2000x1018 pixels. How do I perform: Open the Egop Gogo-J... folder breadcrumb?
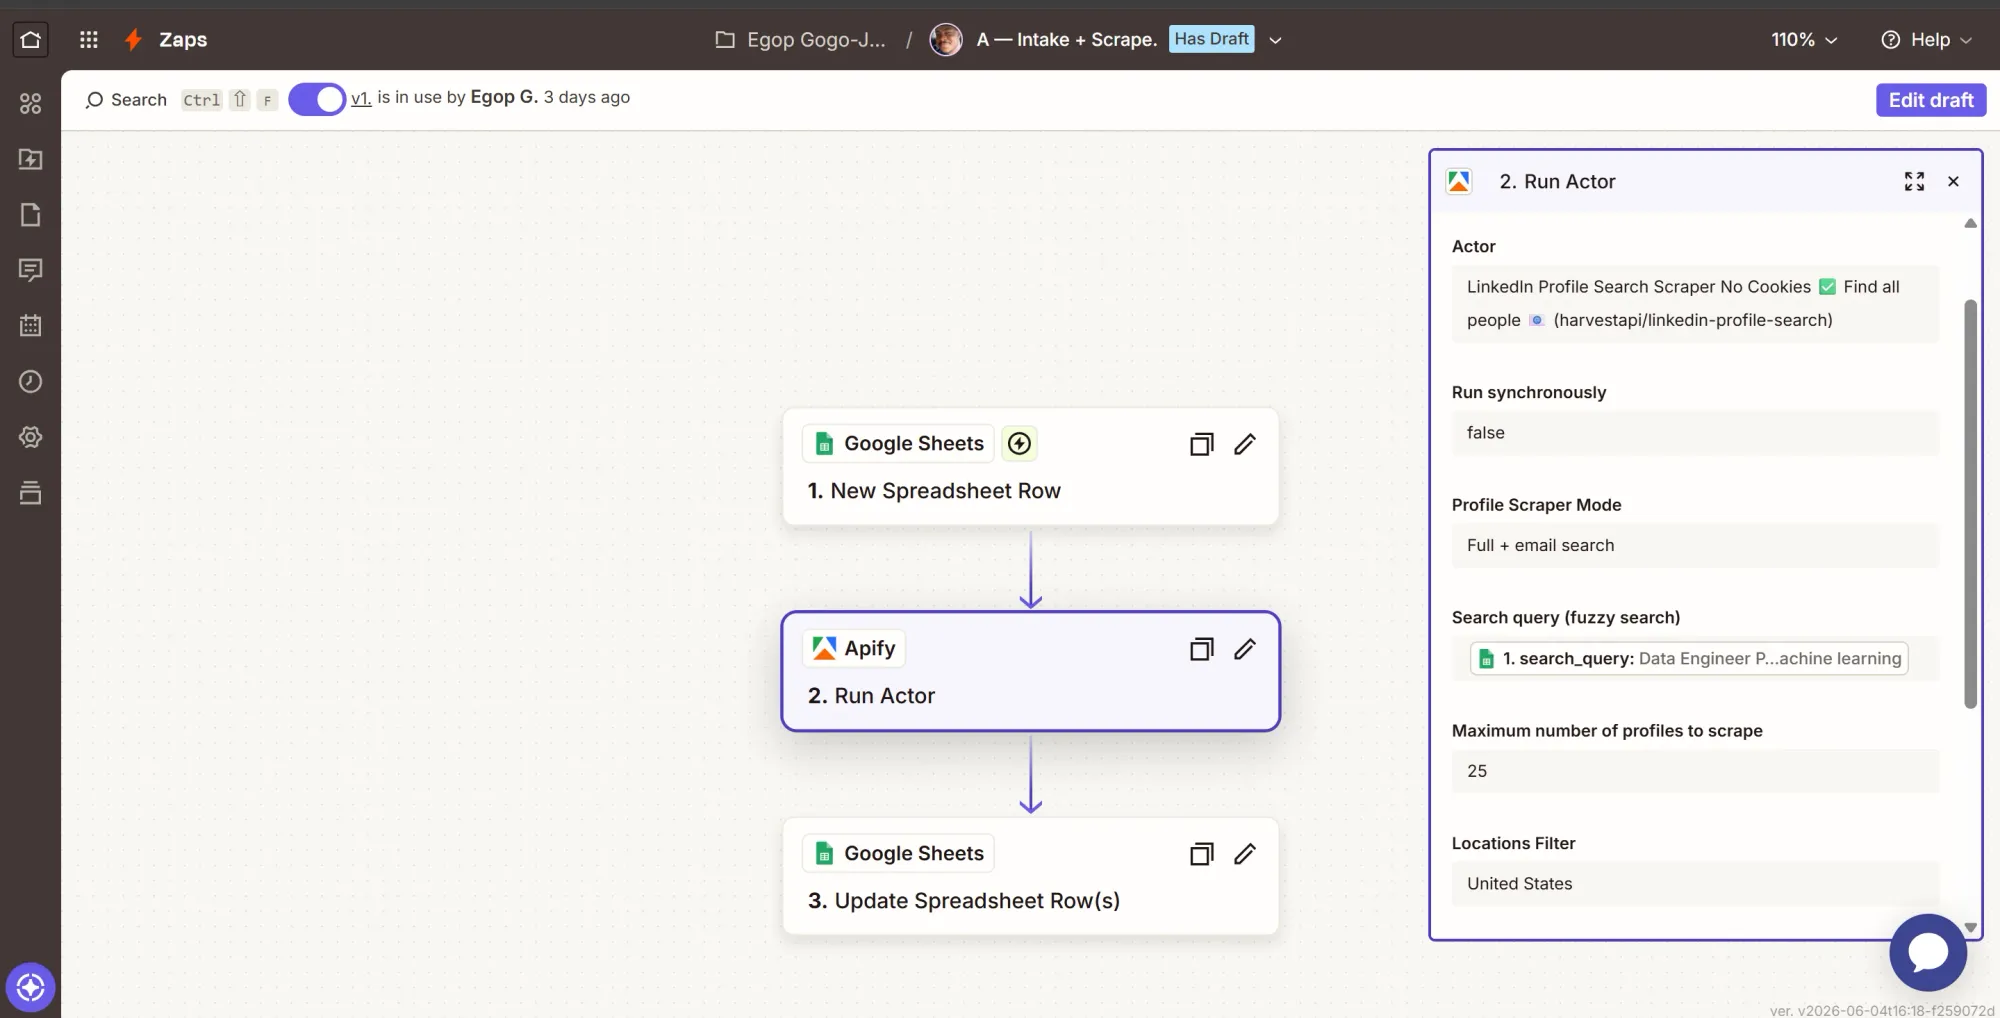click(x=816, y=39)
